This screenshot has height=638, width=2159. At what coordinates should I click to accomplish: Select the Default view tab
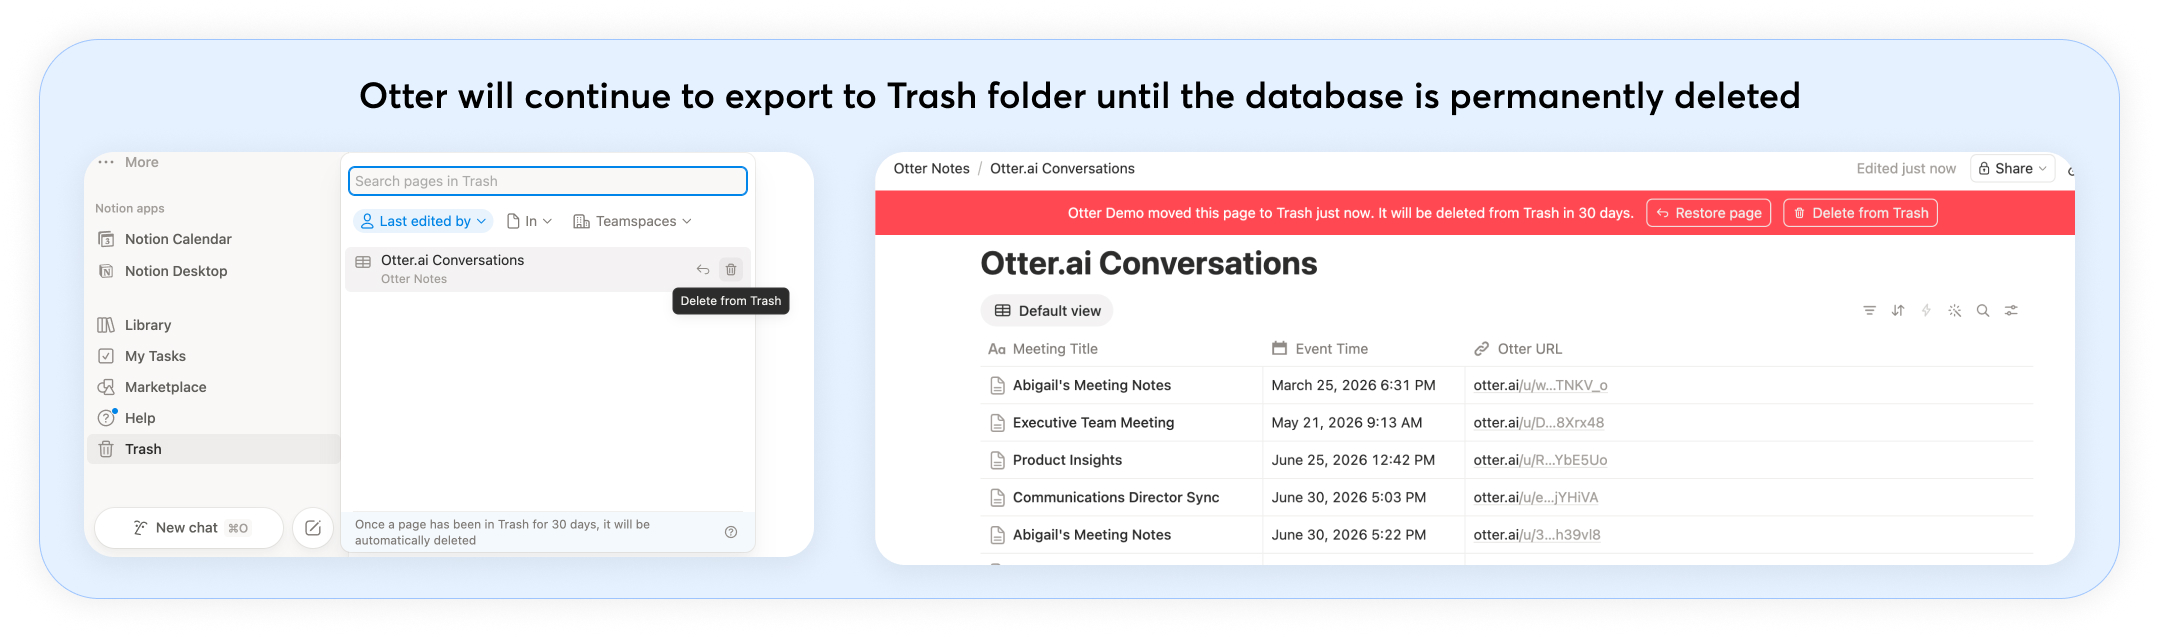pos(1047,311)
